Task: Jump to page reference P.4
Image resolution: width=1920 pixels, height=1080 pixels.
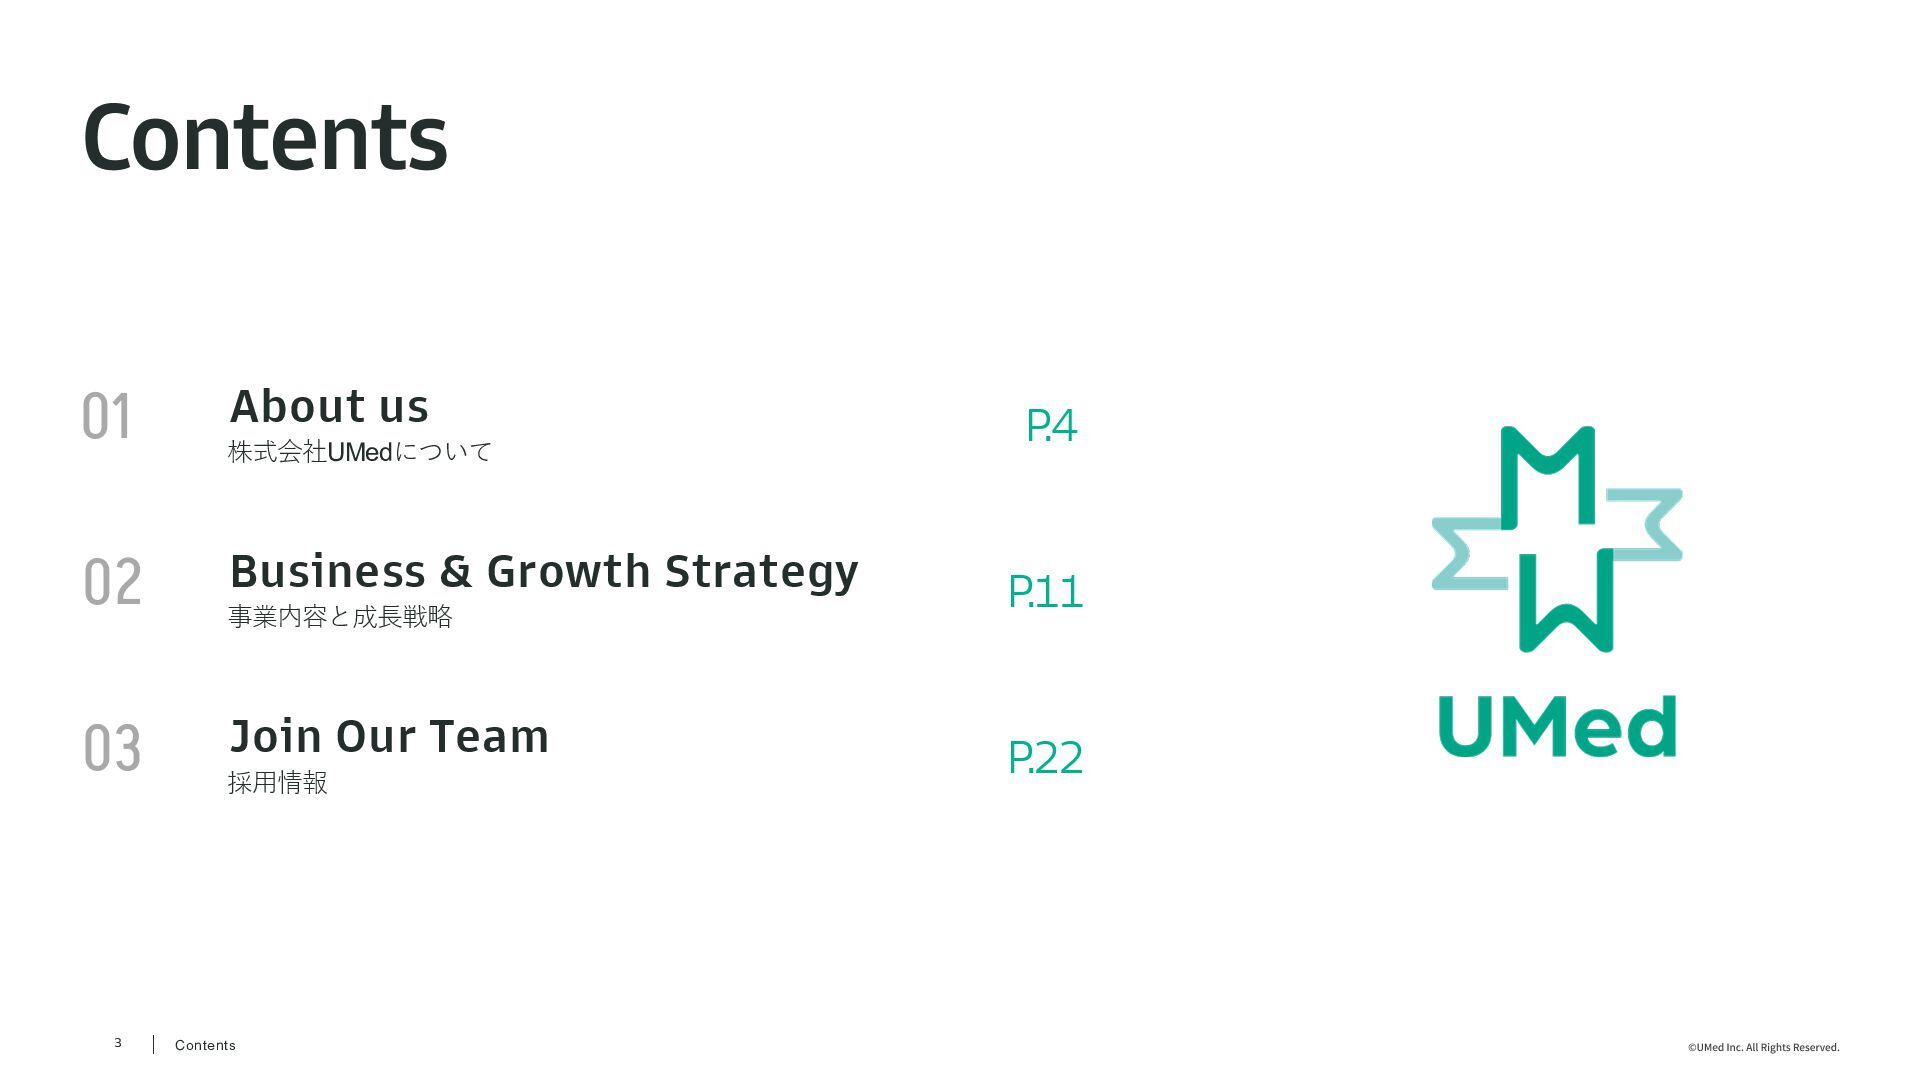Action: [x=1051, y=426]
